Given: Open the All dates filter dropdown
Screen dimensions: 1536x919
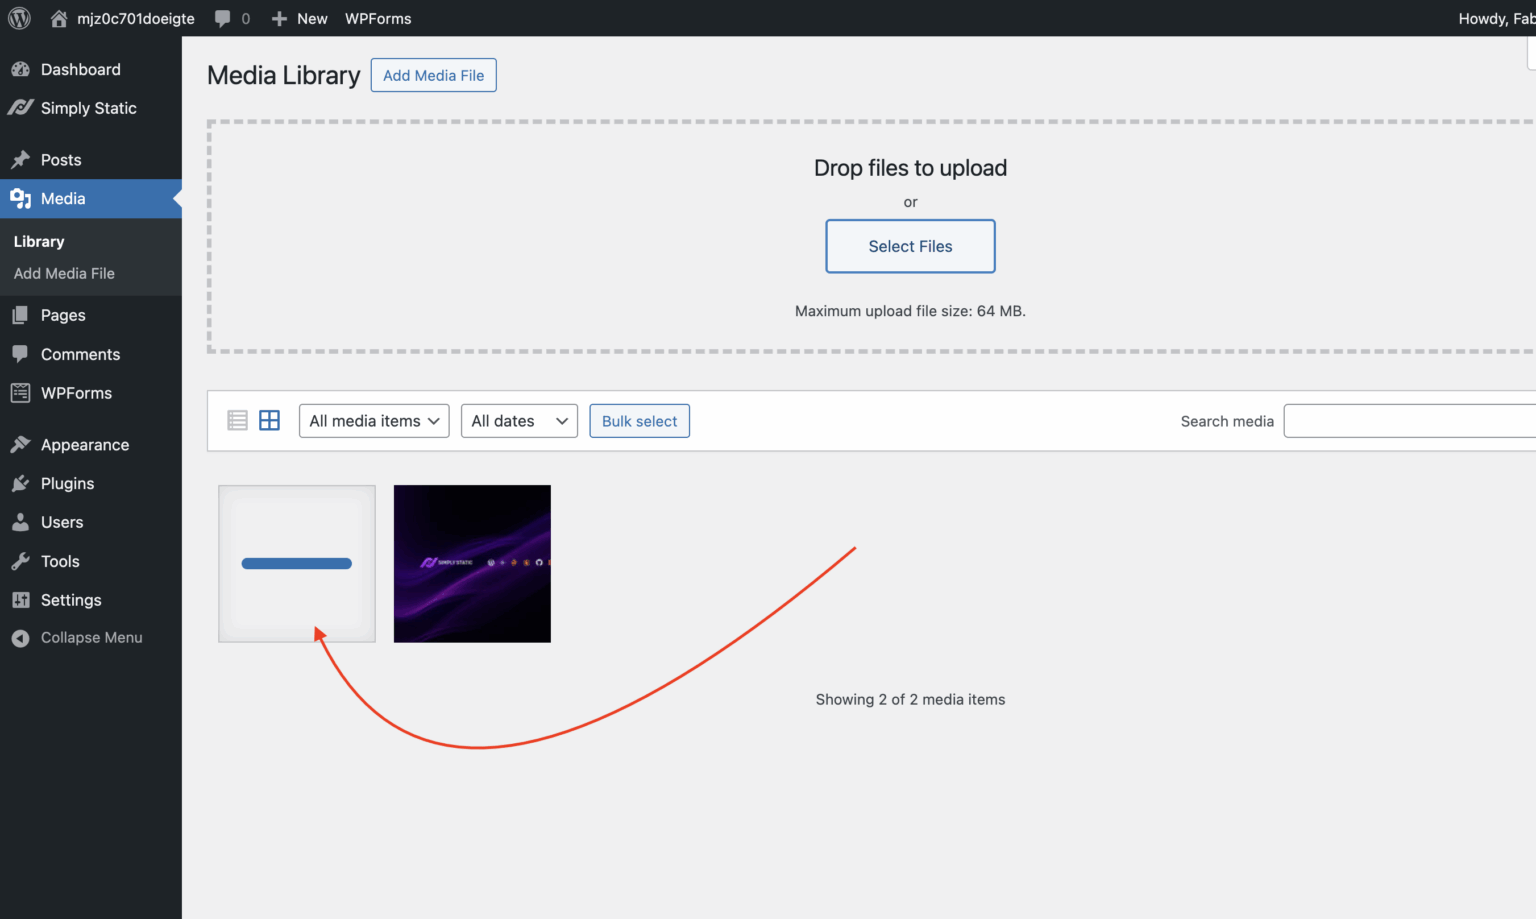Looking at the screenshot, I should (x=519, y=420).
